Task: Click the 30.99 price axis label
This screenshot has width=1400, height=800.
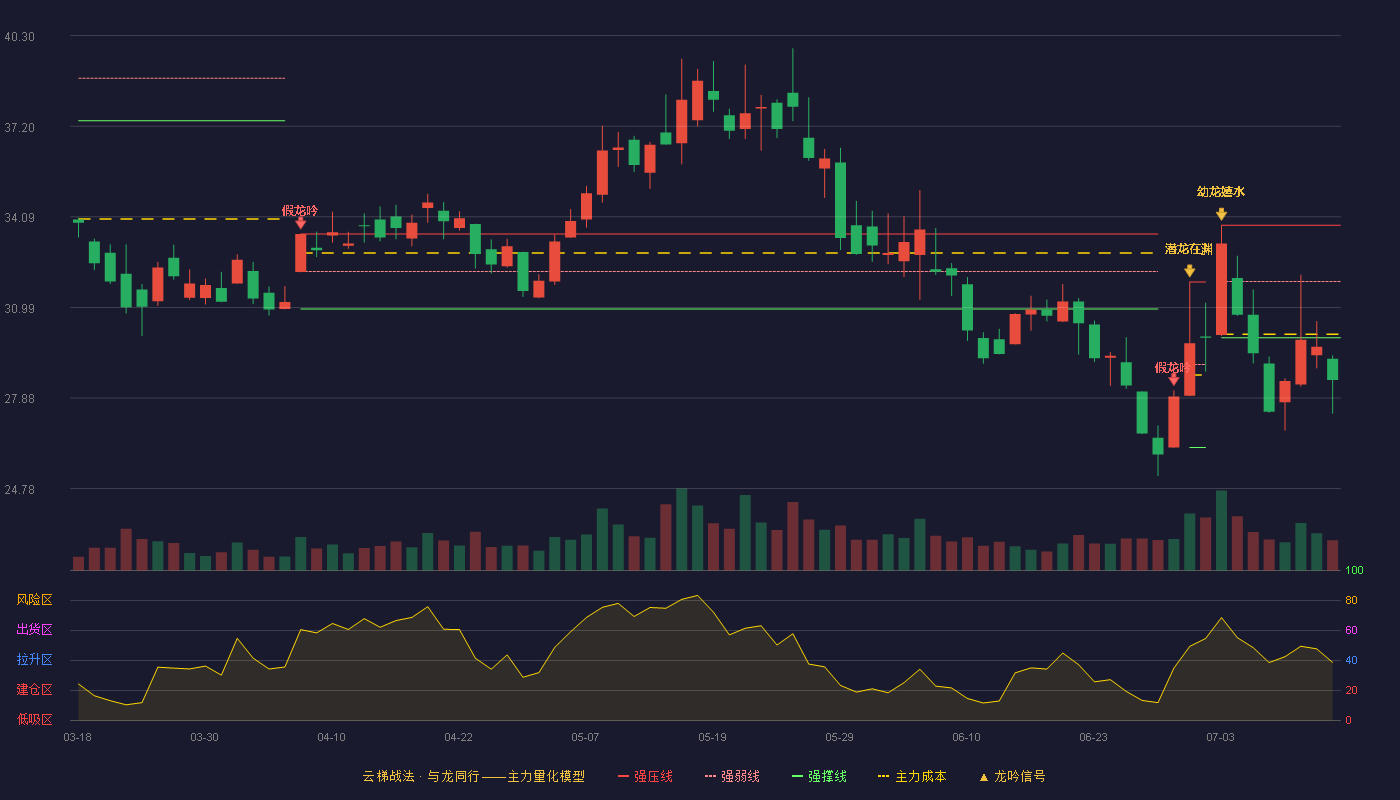Action: coord(19,308)
